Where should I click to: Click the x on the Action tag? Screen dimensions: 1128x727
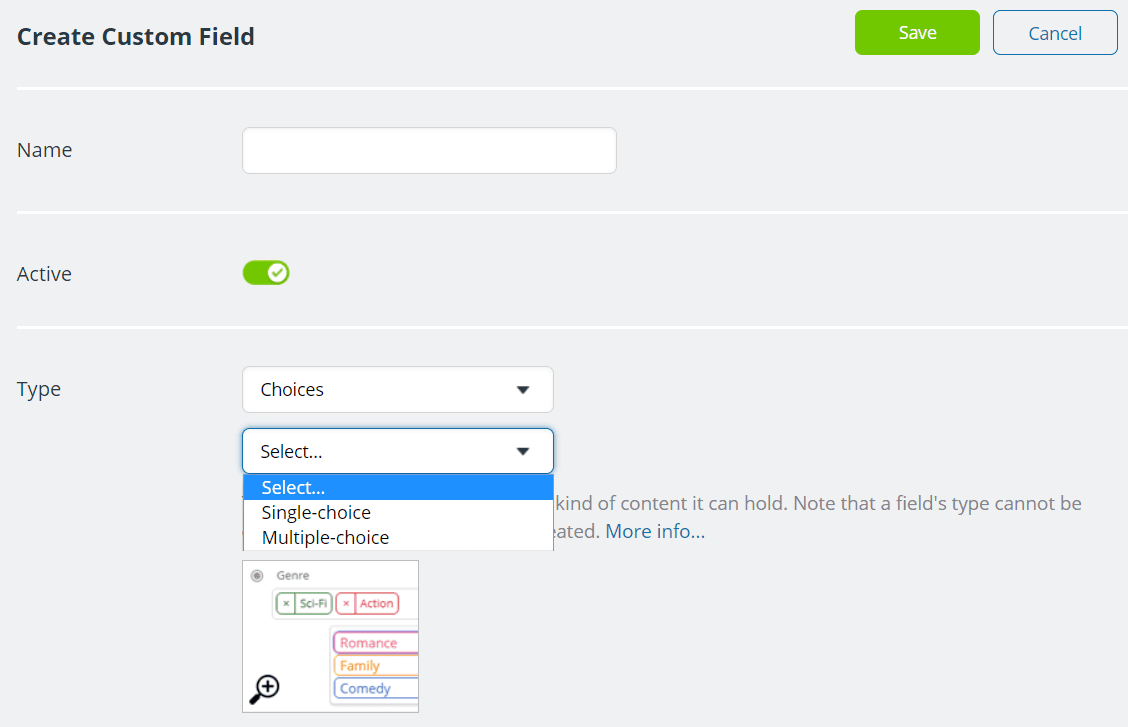click(346, 604)
